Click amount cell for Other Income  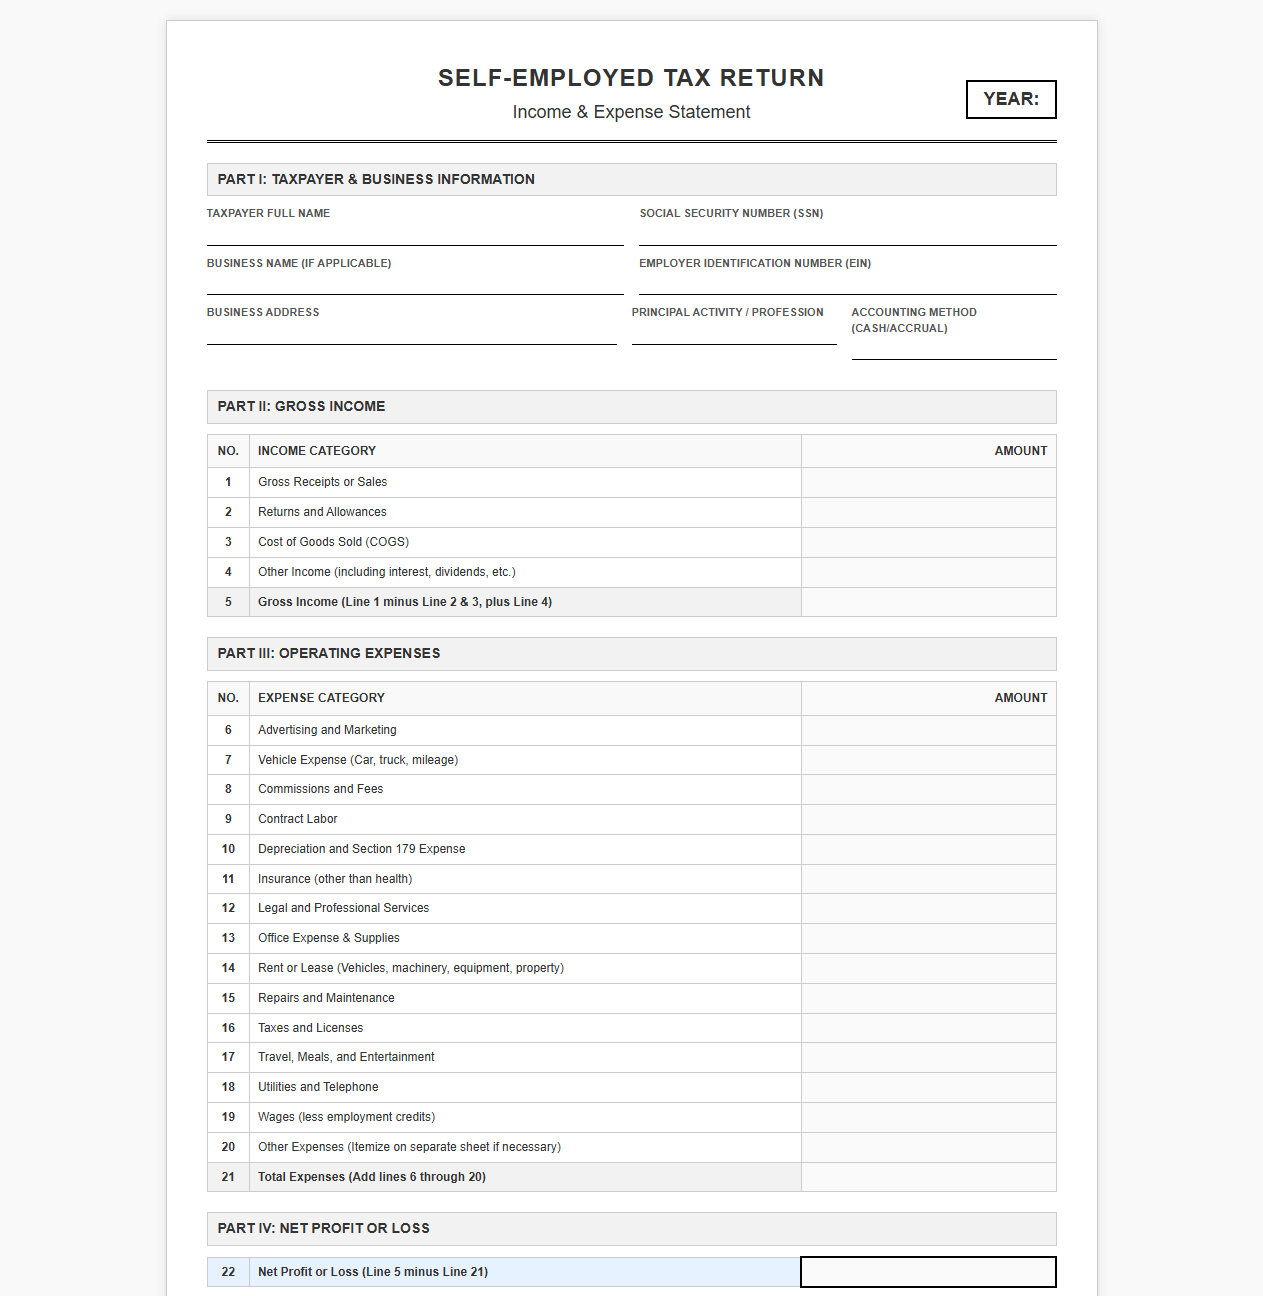[929, 572]
